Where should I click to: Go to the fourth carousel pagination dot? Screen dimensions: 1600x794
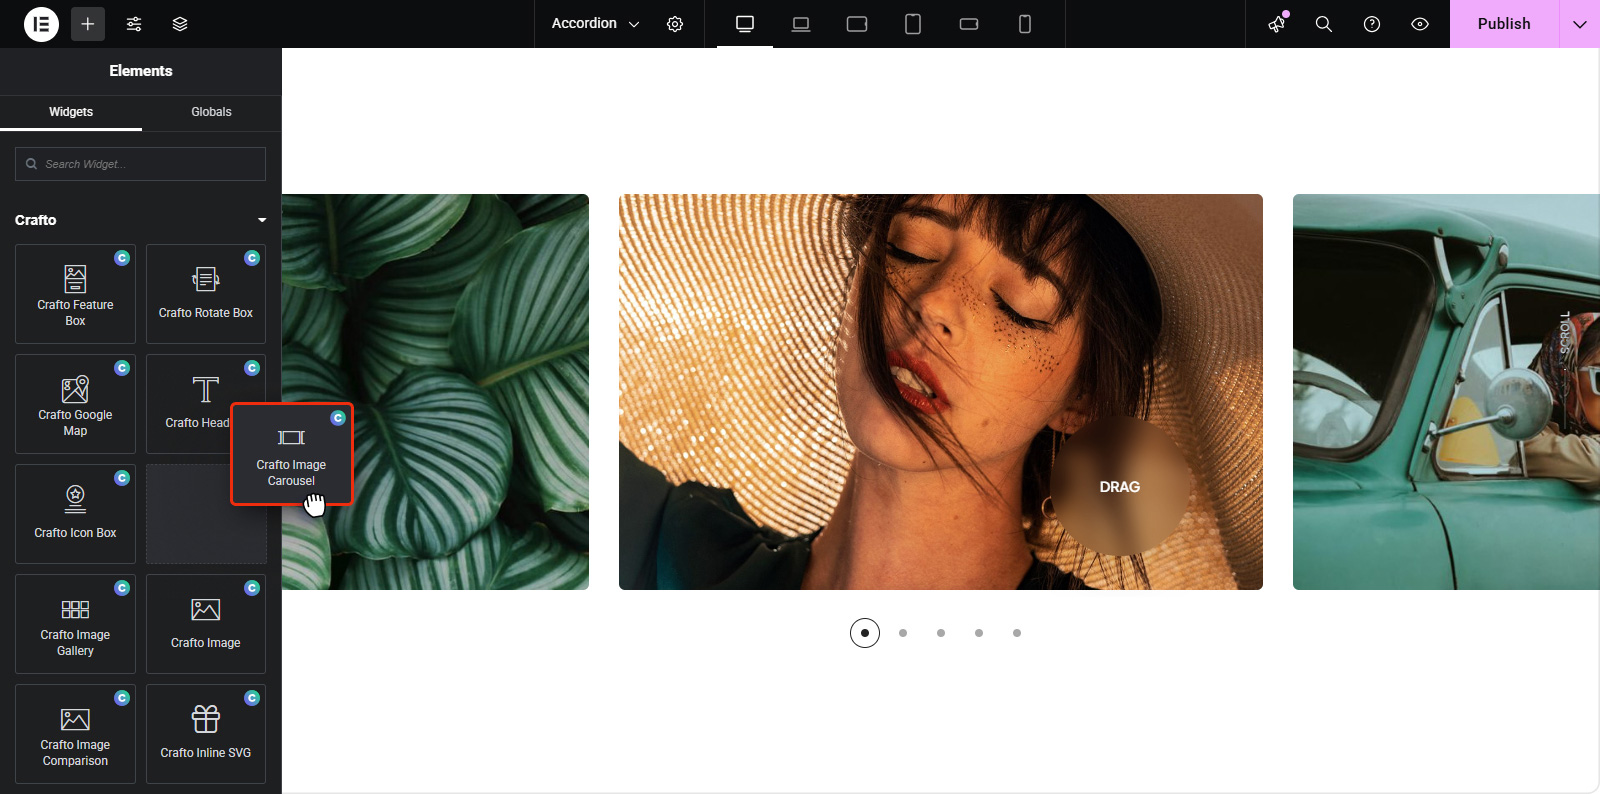pos(979,633)
